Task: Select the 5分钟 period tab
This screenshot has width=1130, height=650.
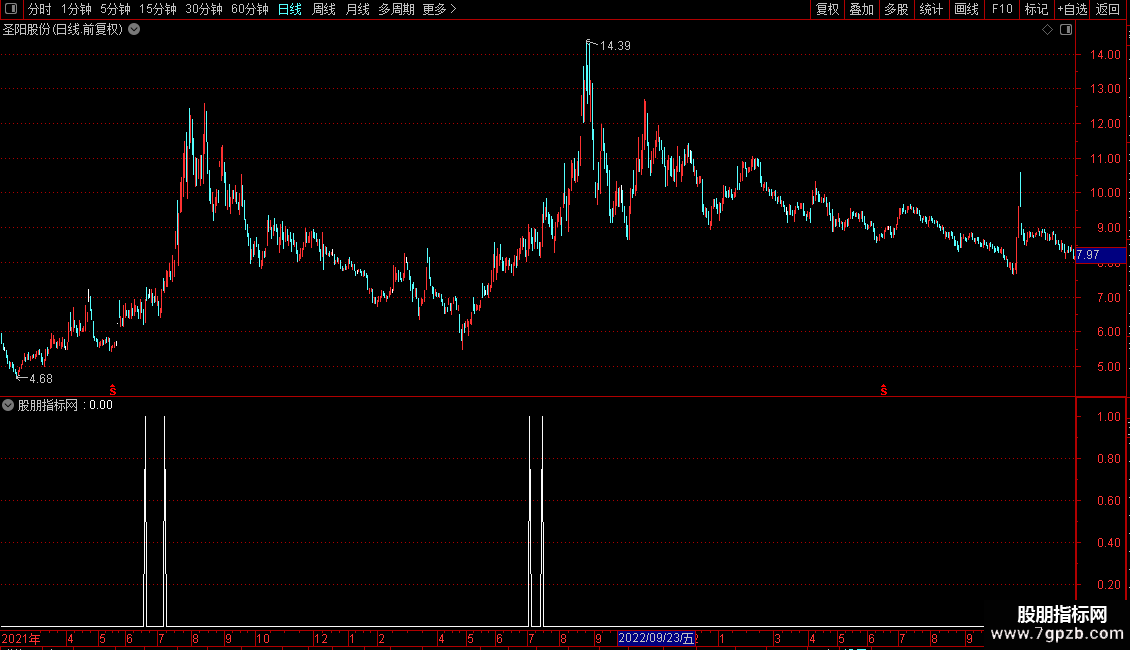Action: [x=115, y=9]
